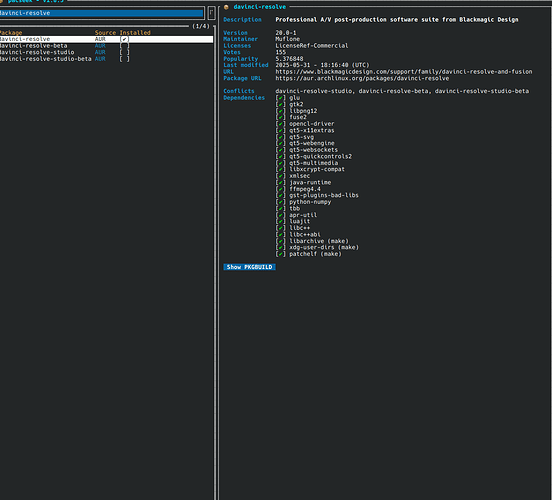Click the check mark beside ffmpeg4.4

281,189
